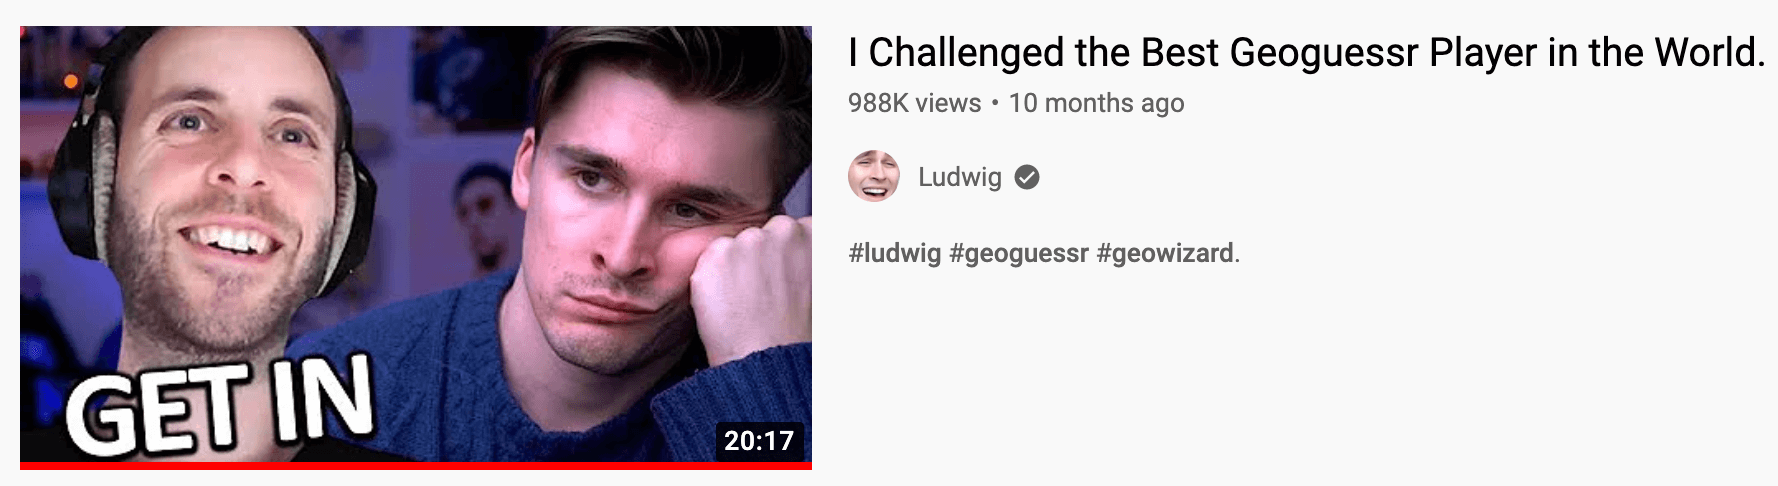The width and height of the screenshot is (1778, 486).
Task: Click the red watched progress bar
Action: pyautogui.click(x=416, y=465)
